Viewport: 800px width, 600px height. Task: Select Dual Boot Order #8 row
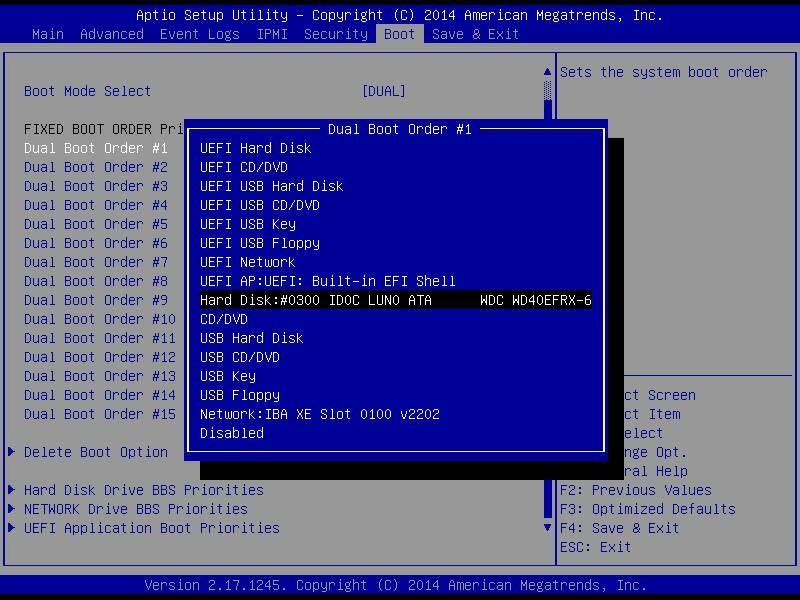96,281
